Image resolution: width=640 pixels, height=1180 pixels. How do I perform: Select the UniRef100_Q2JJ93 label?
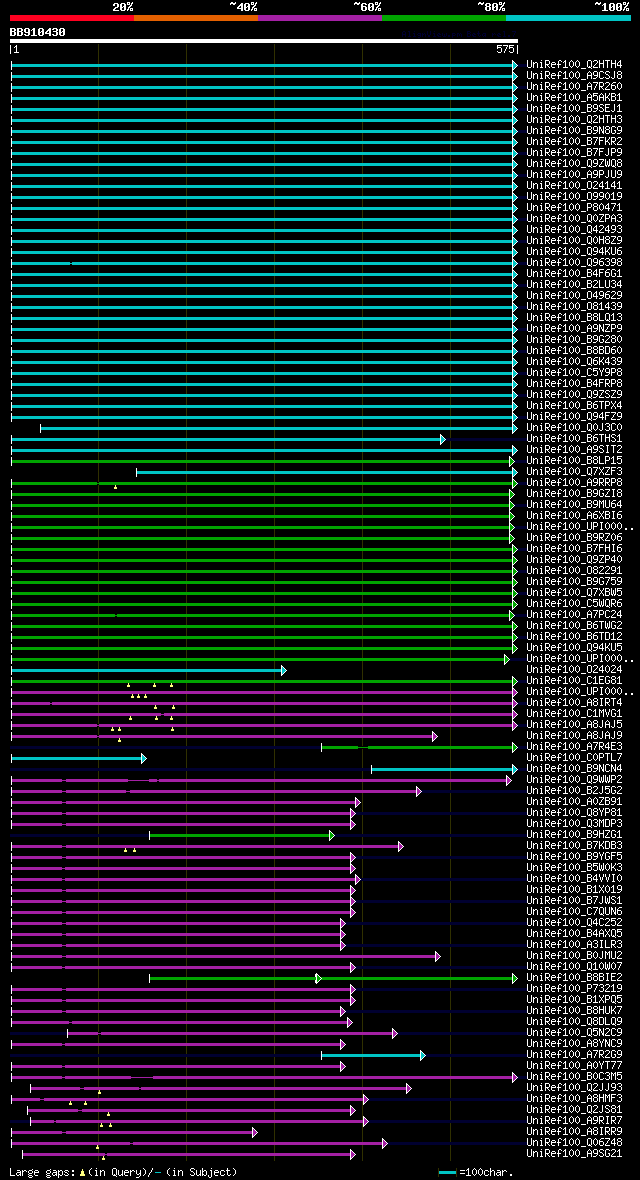[574, 1087]
